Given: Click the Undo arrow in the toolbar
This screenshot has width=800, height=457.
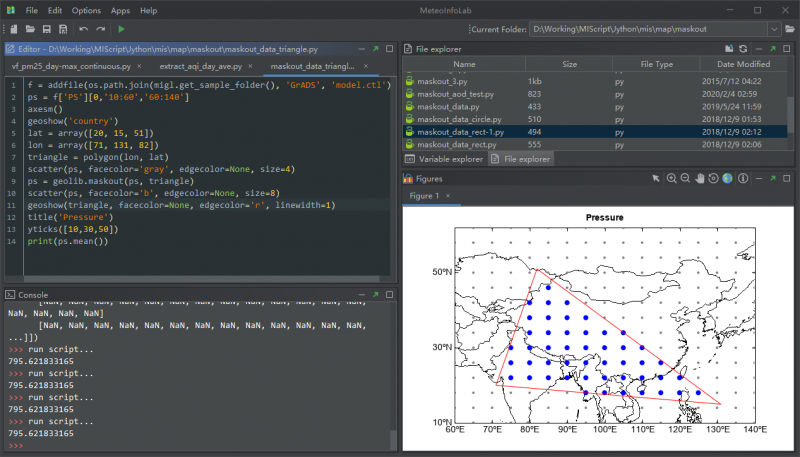Looking at the screenshot, I should [x=83, y=30].
